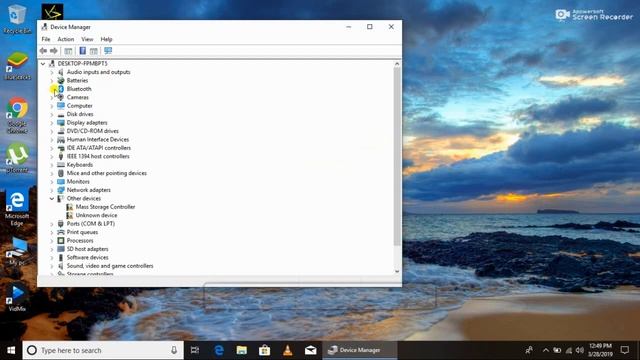640x360 pixels.
Task: Select the Recycle Bin desktop icon
Action: [17, 19]
